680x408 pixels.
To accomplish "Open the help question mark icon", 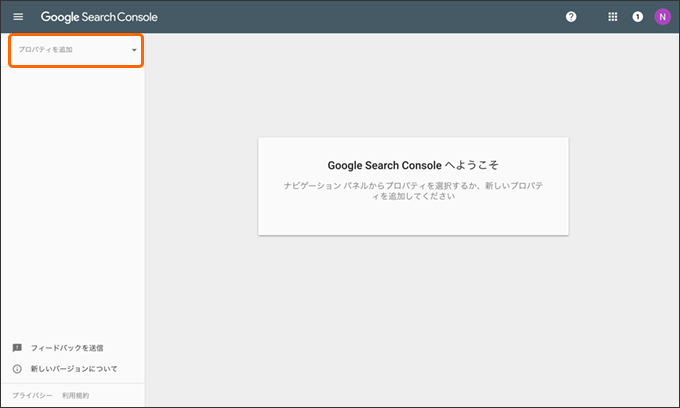I will [x=571, y=16].
